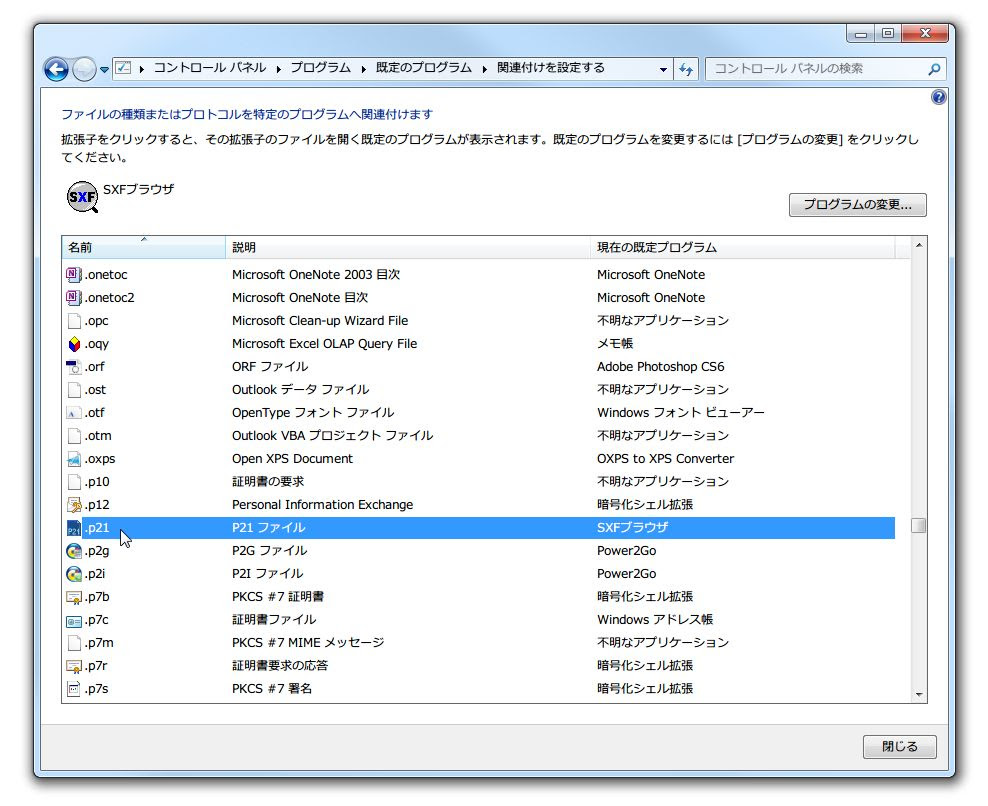Viewport: 988px width, 806px height.
Task: Expand arrow before コントロール パネル breadcrumb
Action: [x=142, y=69]
